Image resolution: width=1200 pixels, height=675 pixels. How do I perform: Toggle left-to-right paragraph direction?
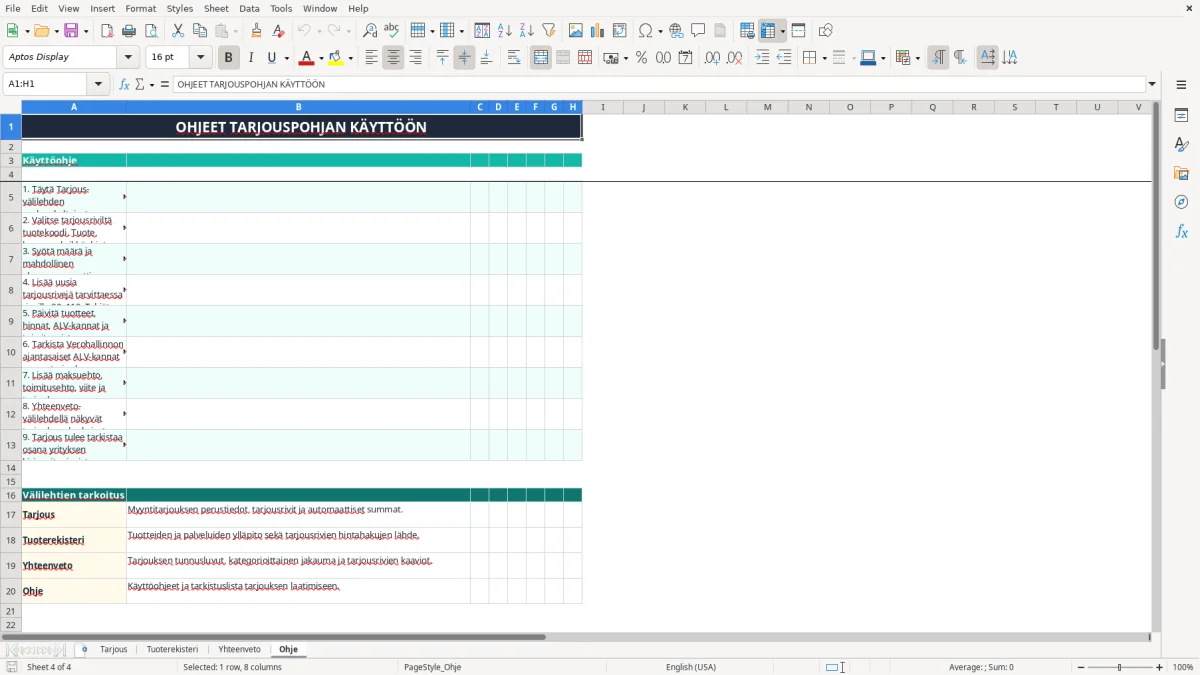point(938,58)
